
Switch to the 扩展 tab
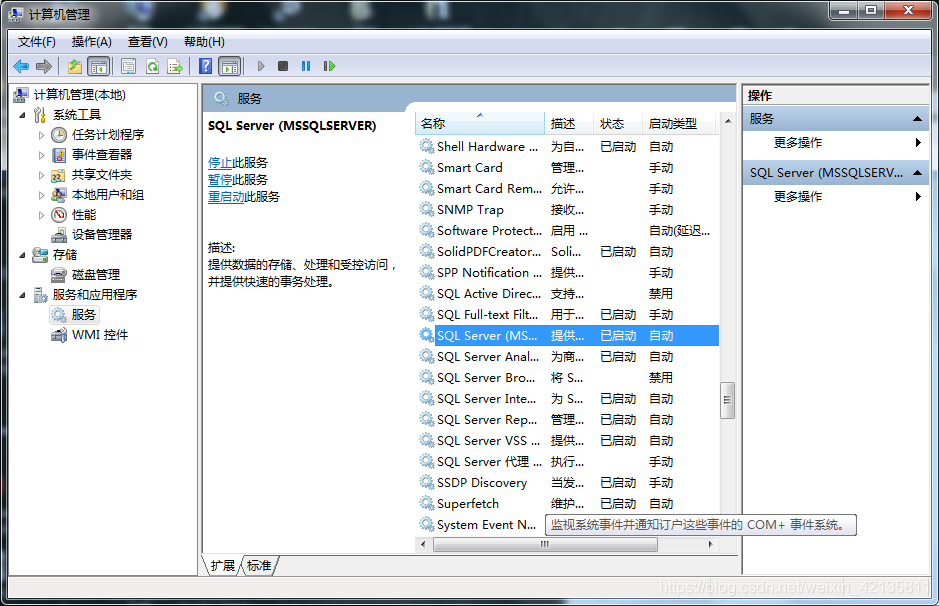(x=223, y=565)
